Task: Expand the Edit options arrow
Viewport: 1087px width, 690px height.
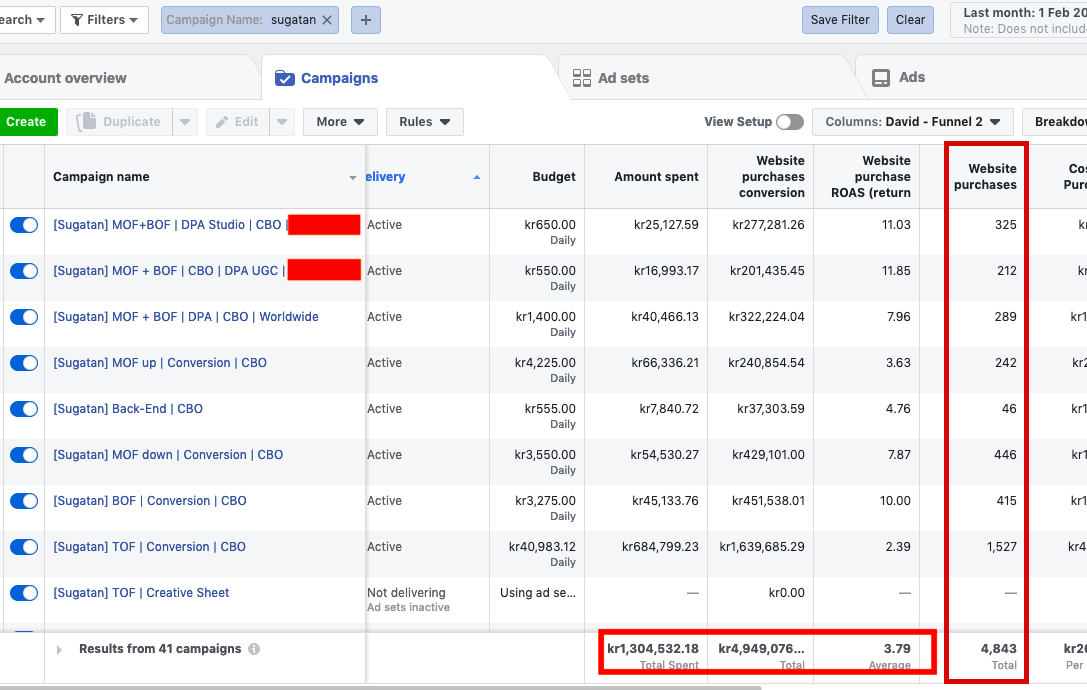Action: point(282,122)
